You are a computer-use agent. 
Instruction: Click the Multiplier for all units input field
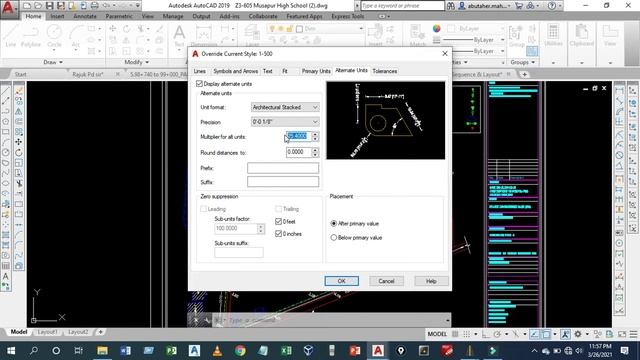pos(299,136)
